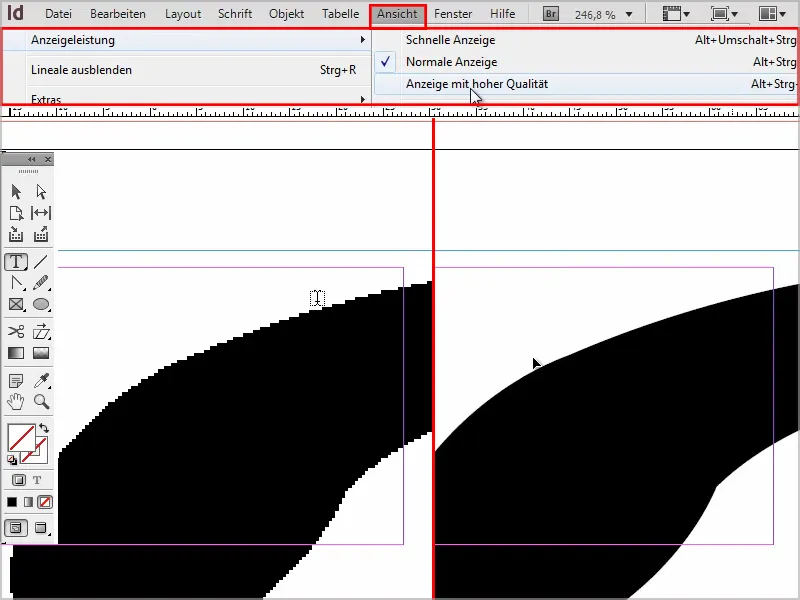The height and width of the screenshot is (600, 800).
Task: Activate the Zoom magnifier tool
Action: 41,402
